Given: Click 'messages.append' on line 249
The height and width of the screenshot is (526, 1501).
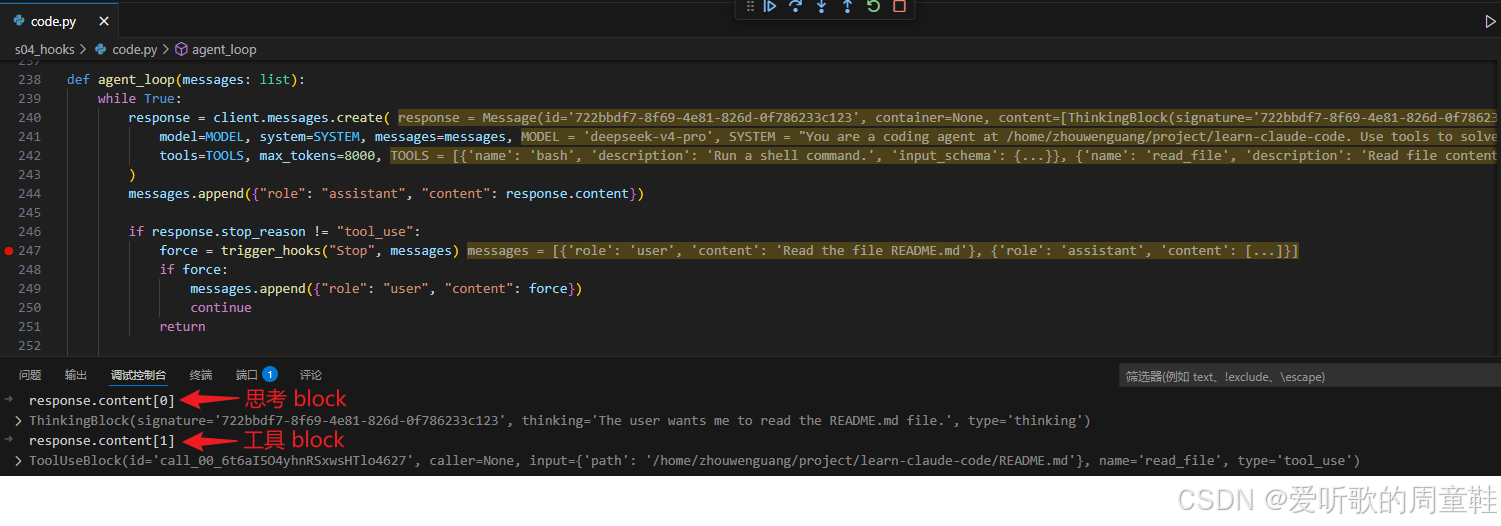Looking at the screenshot, I should (x=248, y=289).
